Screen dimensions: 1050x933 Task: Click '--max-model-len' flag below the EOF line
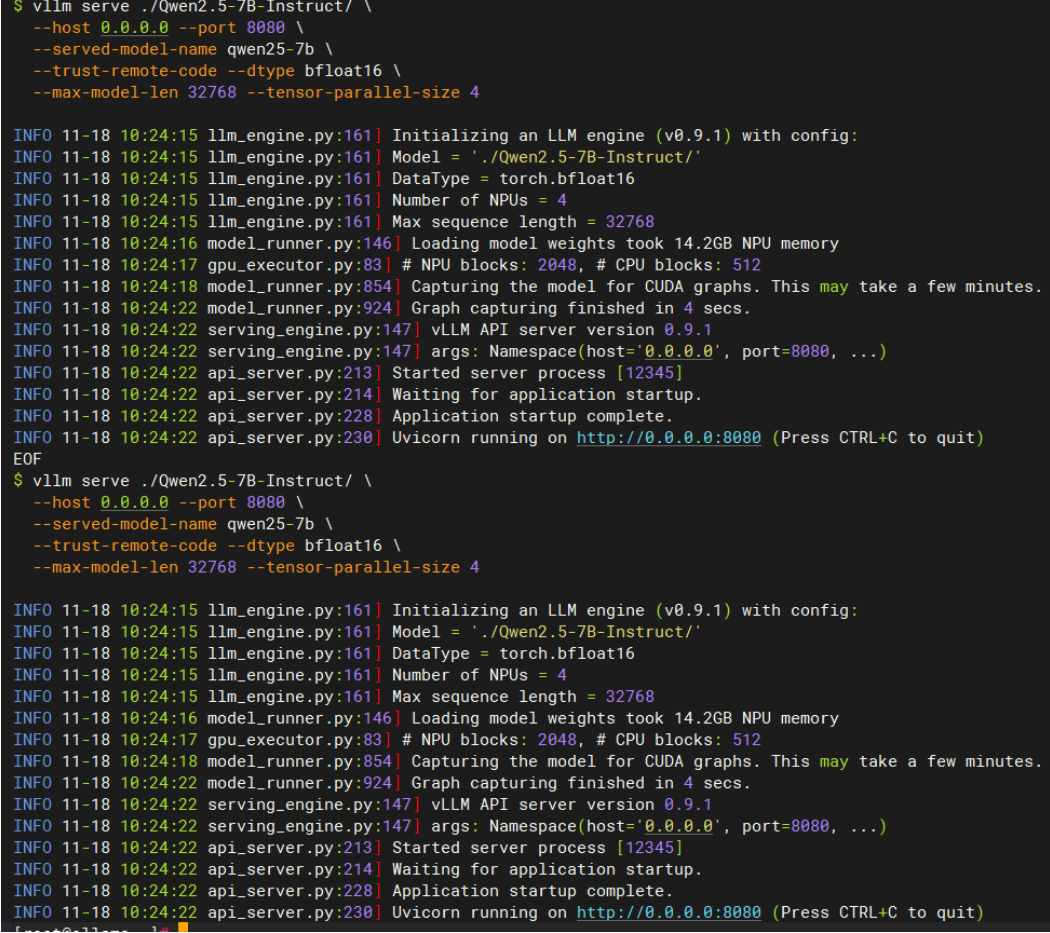106,567
